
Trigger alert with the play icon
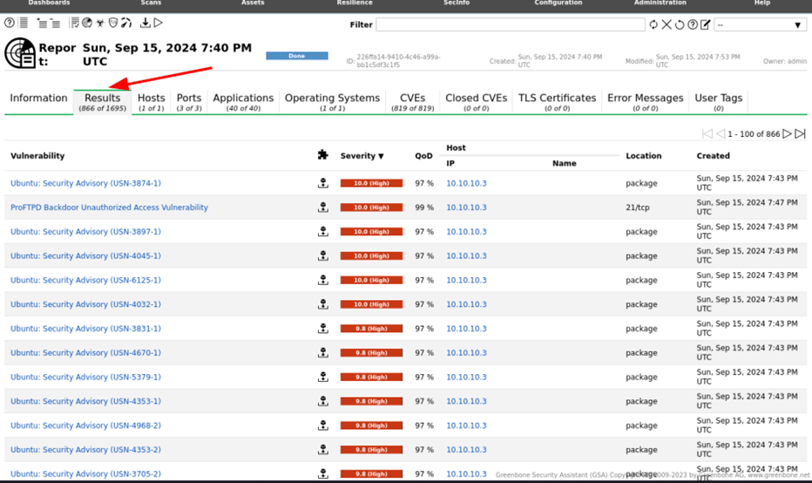click(158, 23)
